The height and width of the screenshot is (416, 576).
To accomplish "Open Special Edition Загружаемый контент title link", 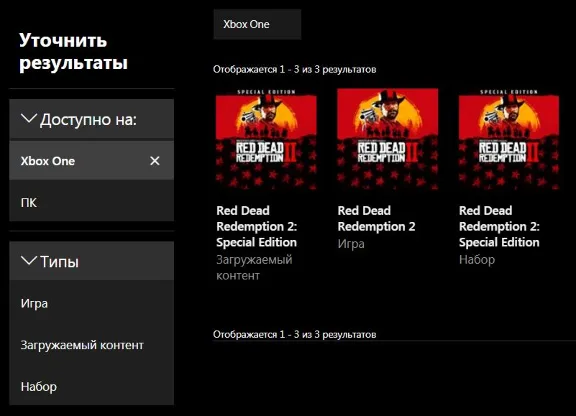I will tap(256, 226).
